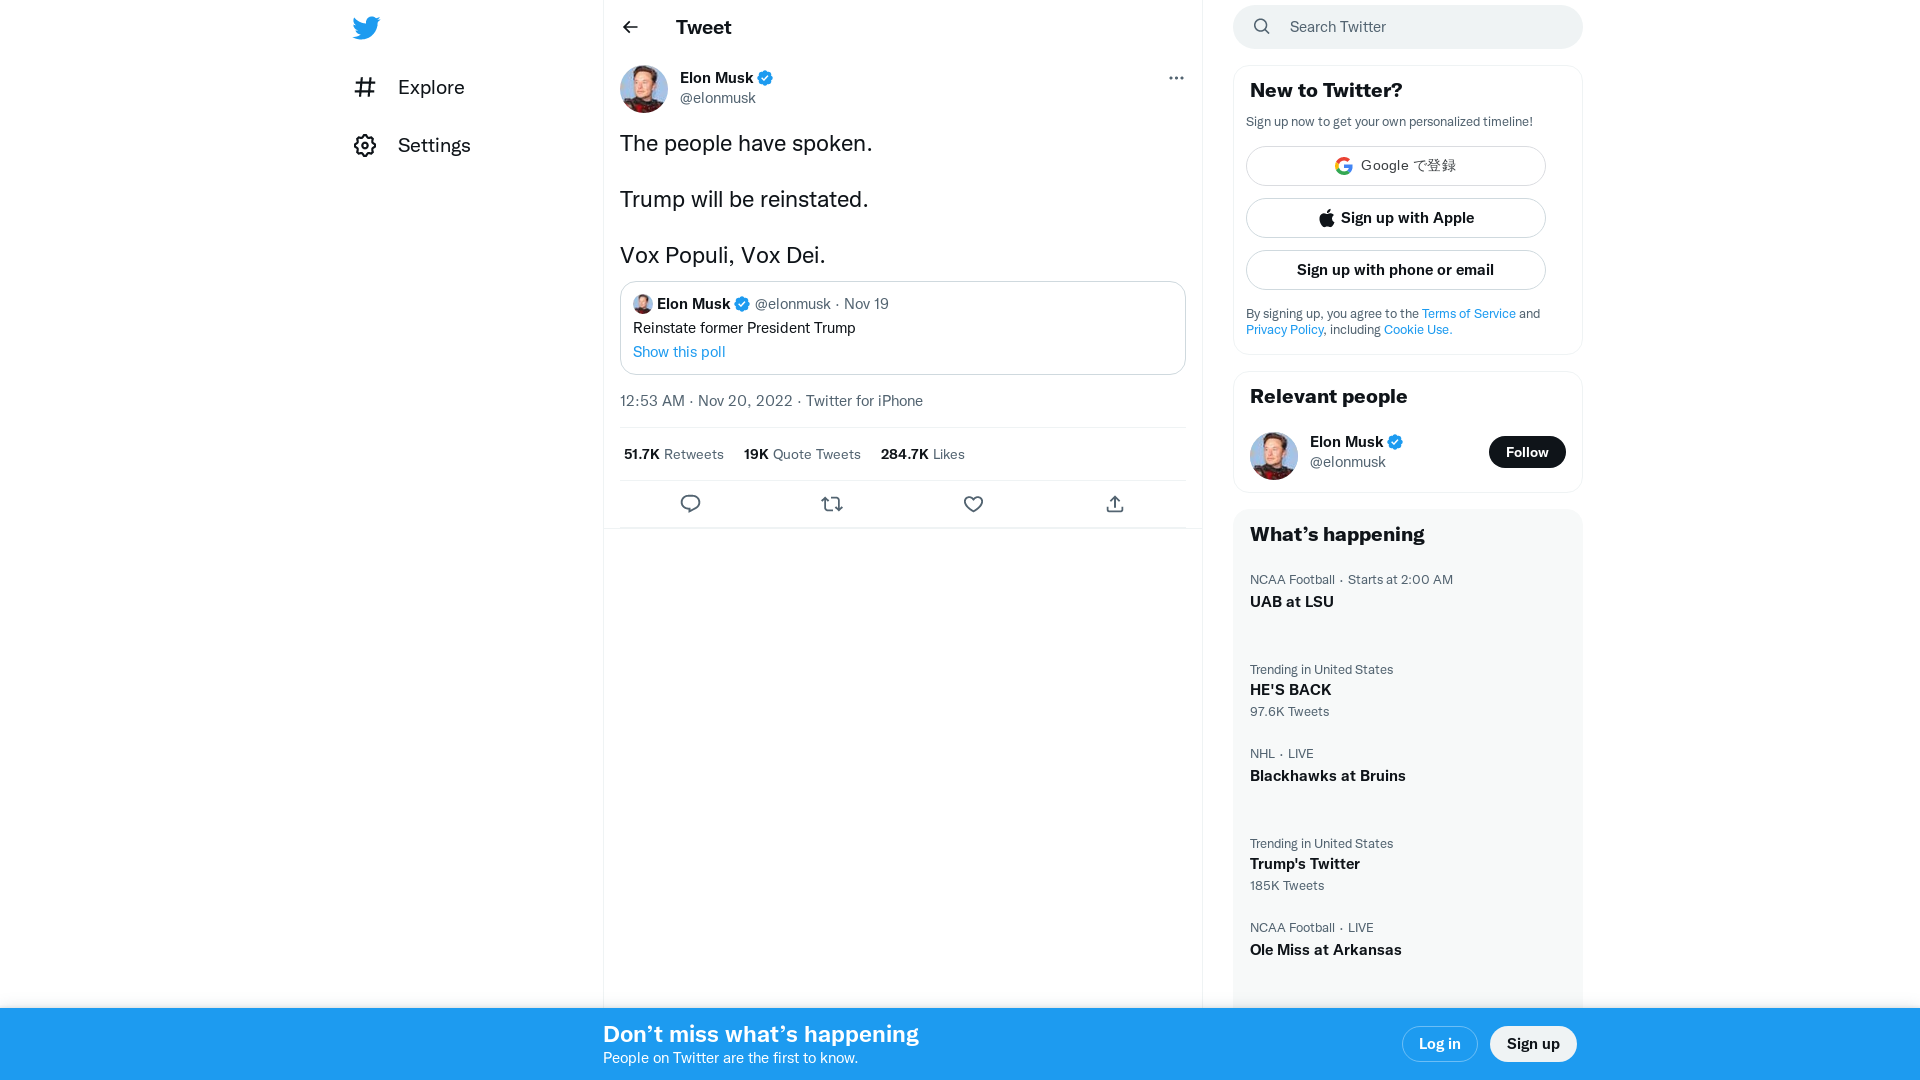Like the tweet with the heart icon
The width and height of the screenshot is (1920, 1080).
tap(973, 504)
